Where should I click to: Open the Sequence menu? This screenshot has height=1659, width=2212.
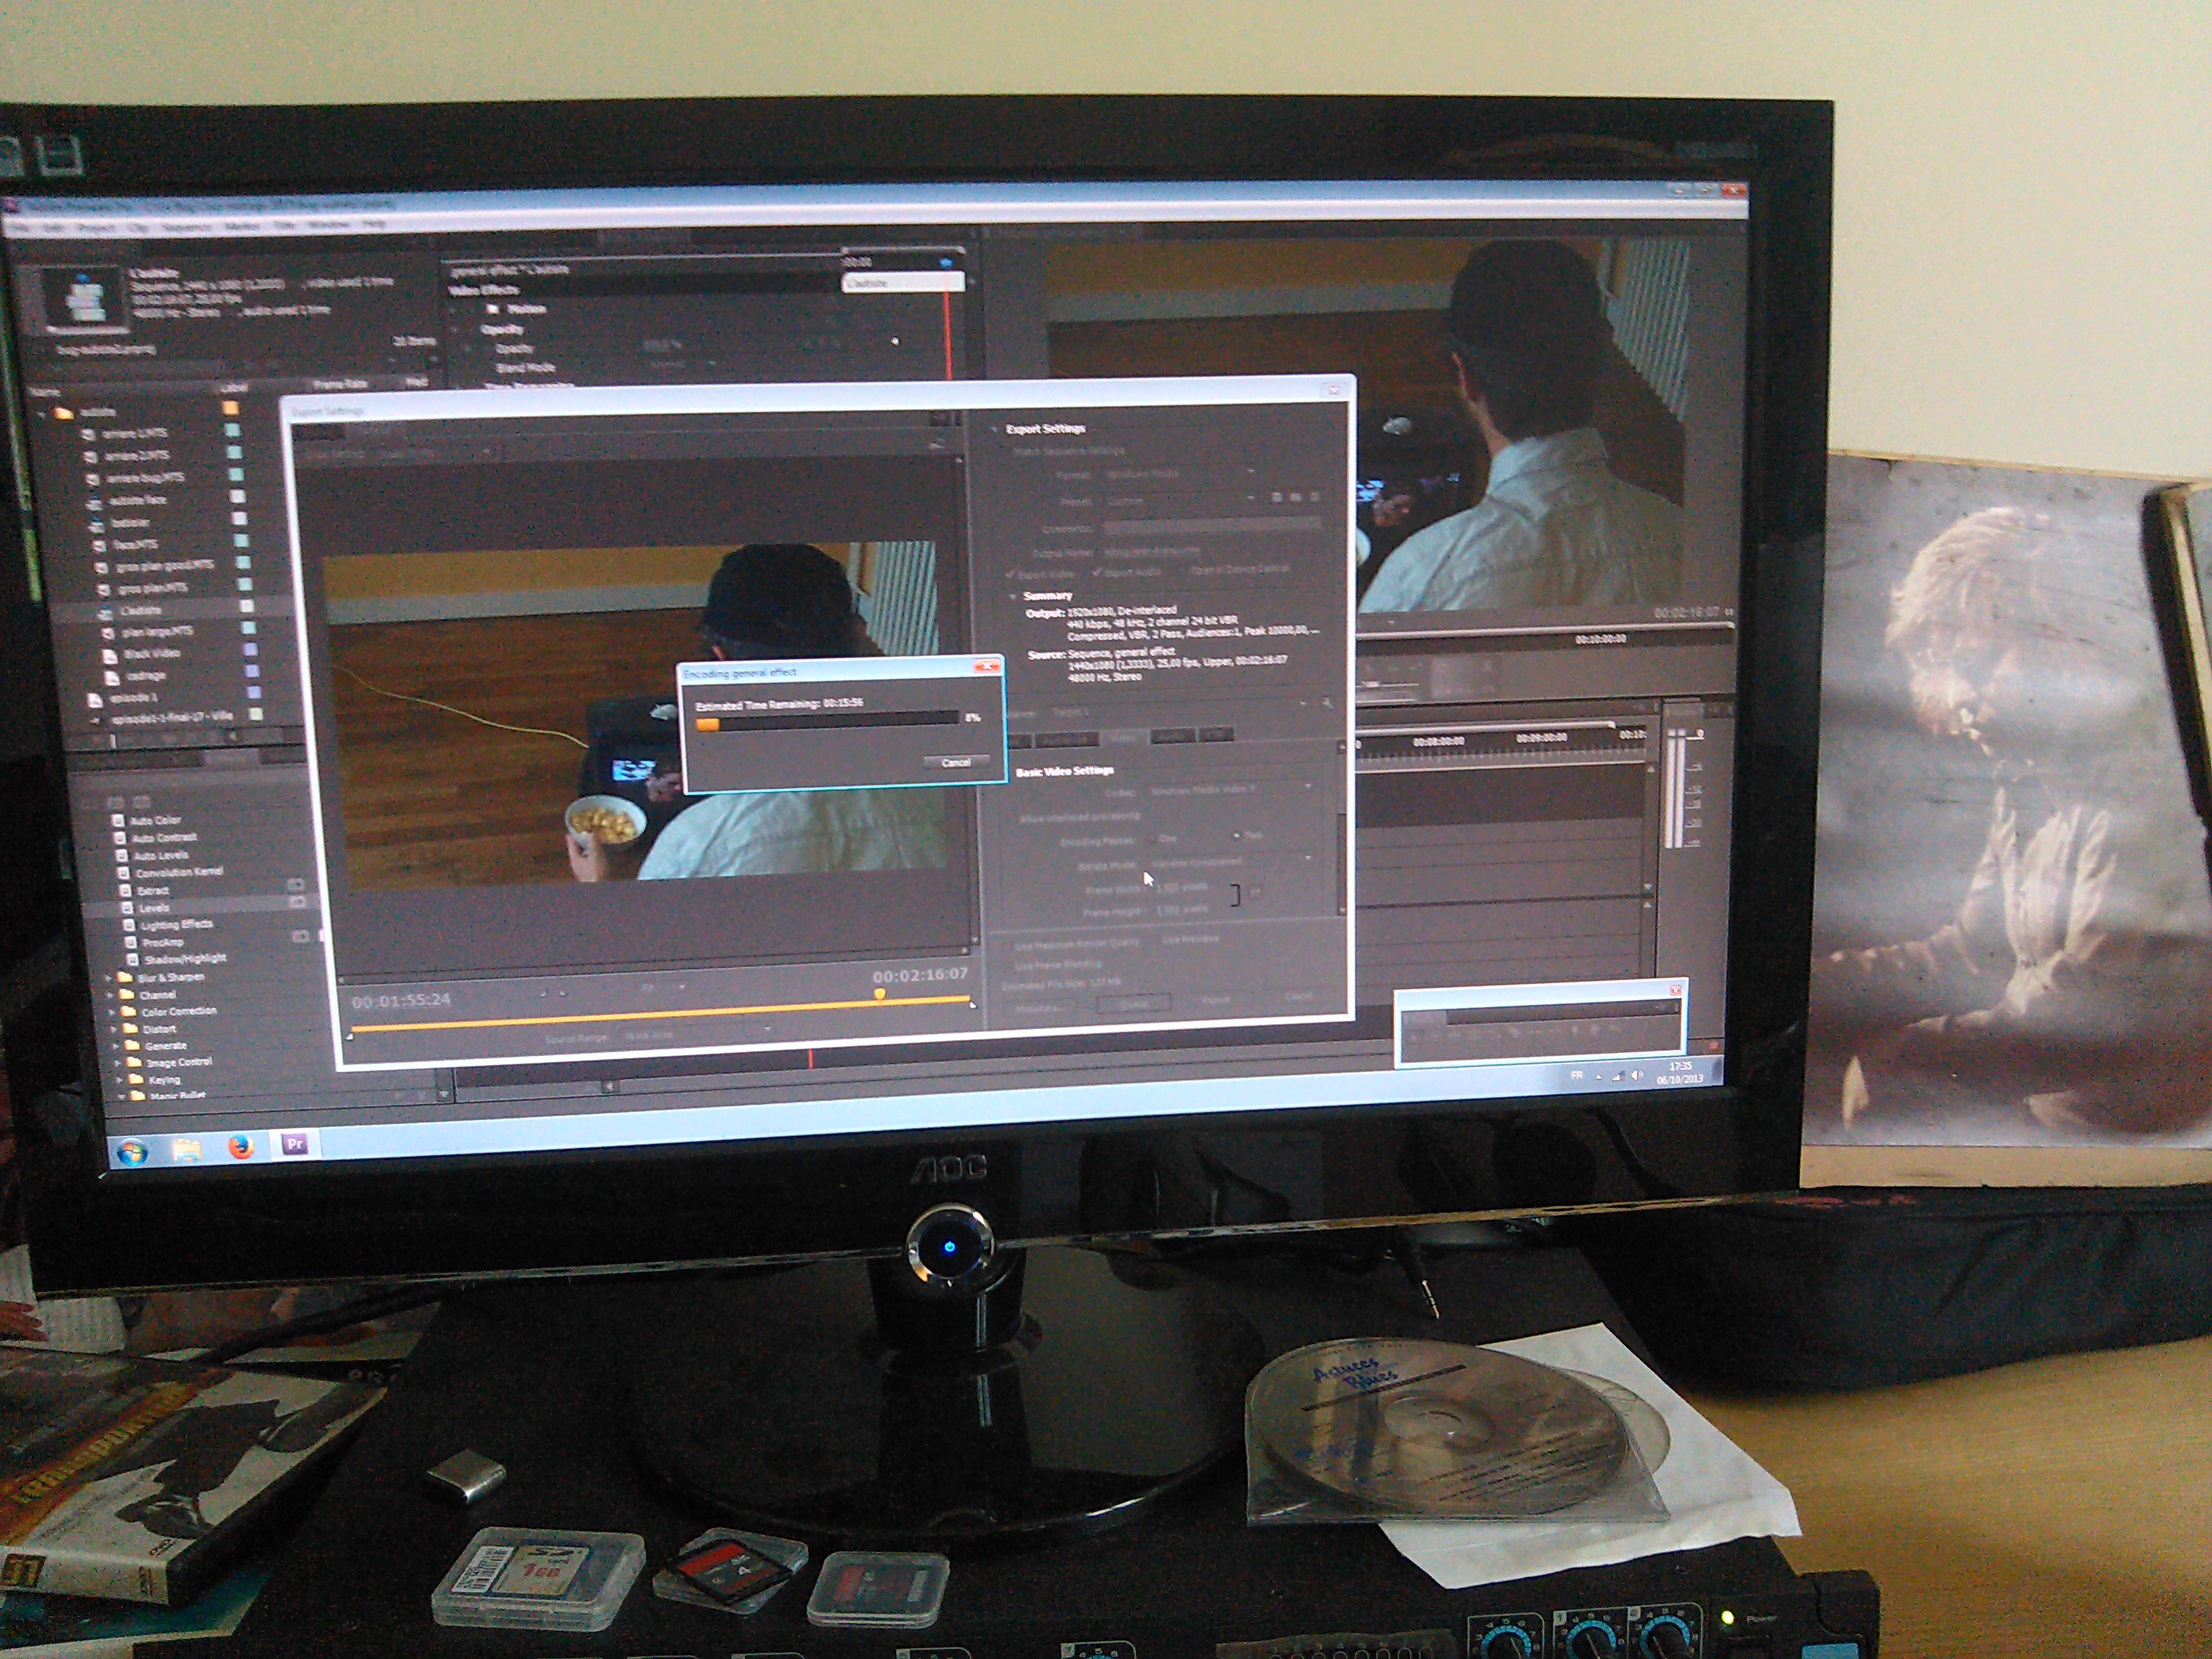tap(186, 228)
